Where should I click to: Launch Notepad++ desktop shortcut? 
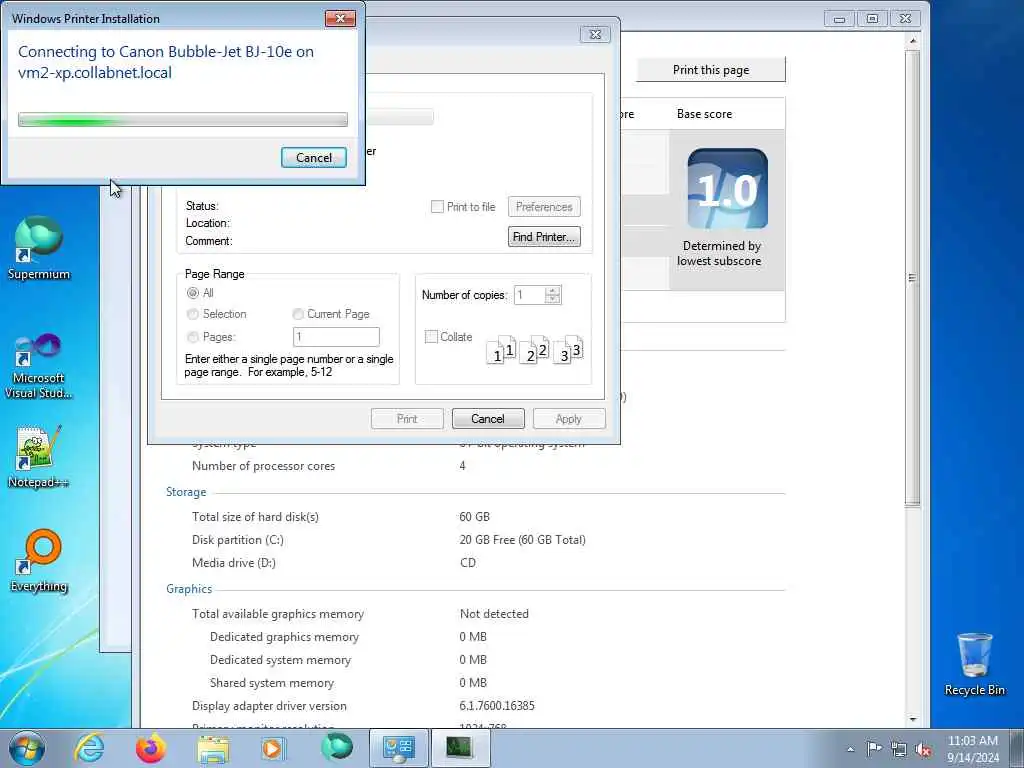tap(39, 457)
